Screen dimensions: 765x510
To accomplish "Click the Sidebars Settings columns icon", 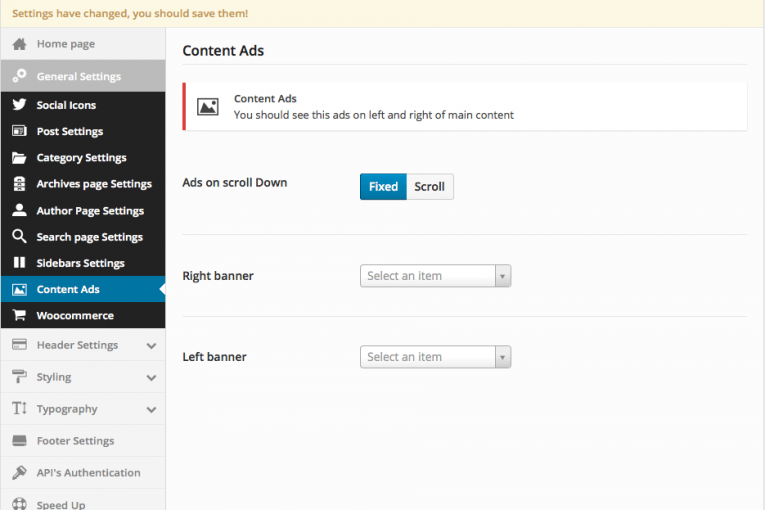I will tap(20, 263).
